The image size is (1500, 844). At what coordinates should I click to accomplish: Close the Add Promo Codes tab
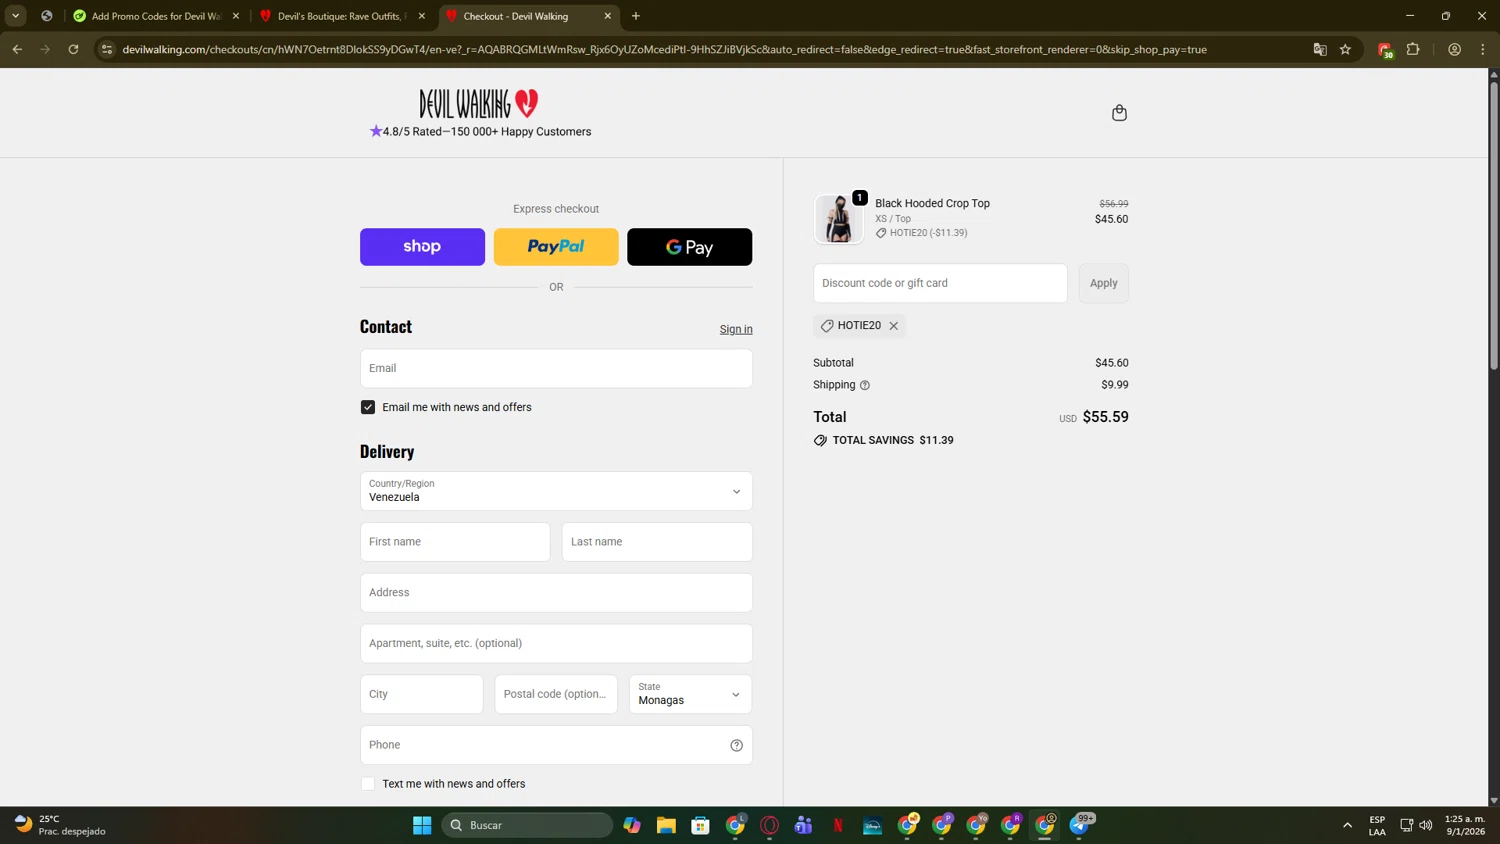tap(236, 16)
